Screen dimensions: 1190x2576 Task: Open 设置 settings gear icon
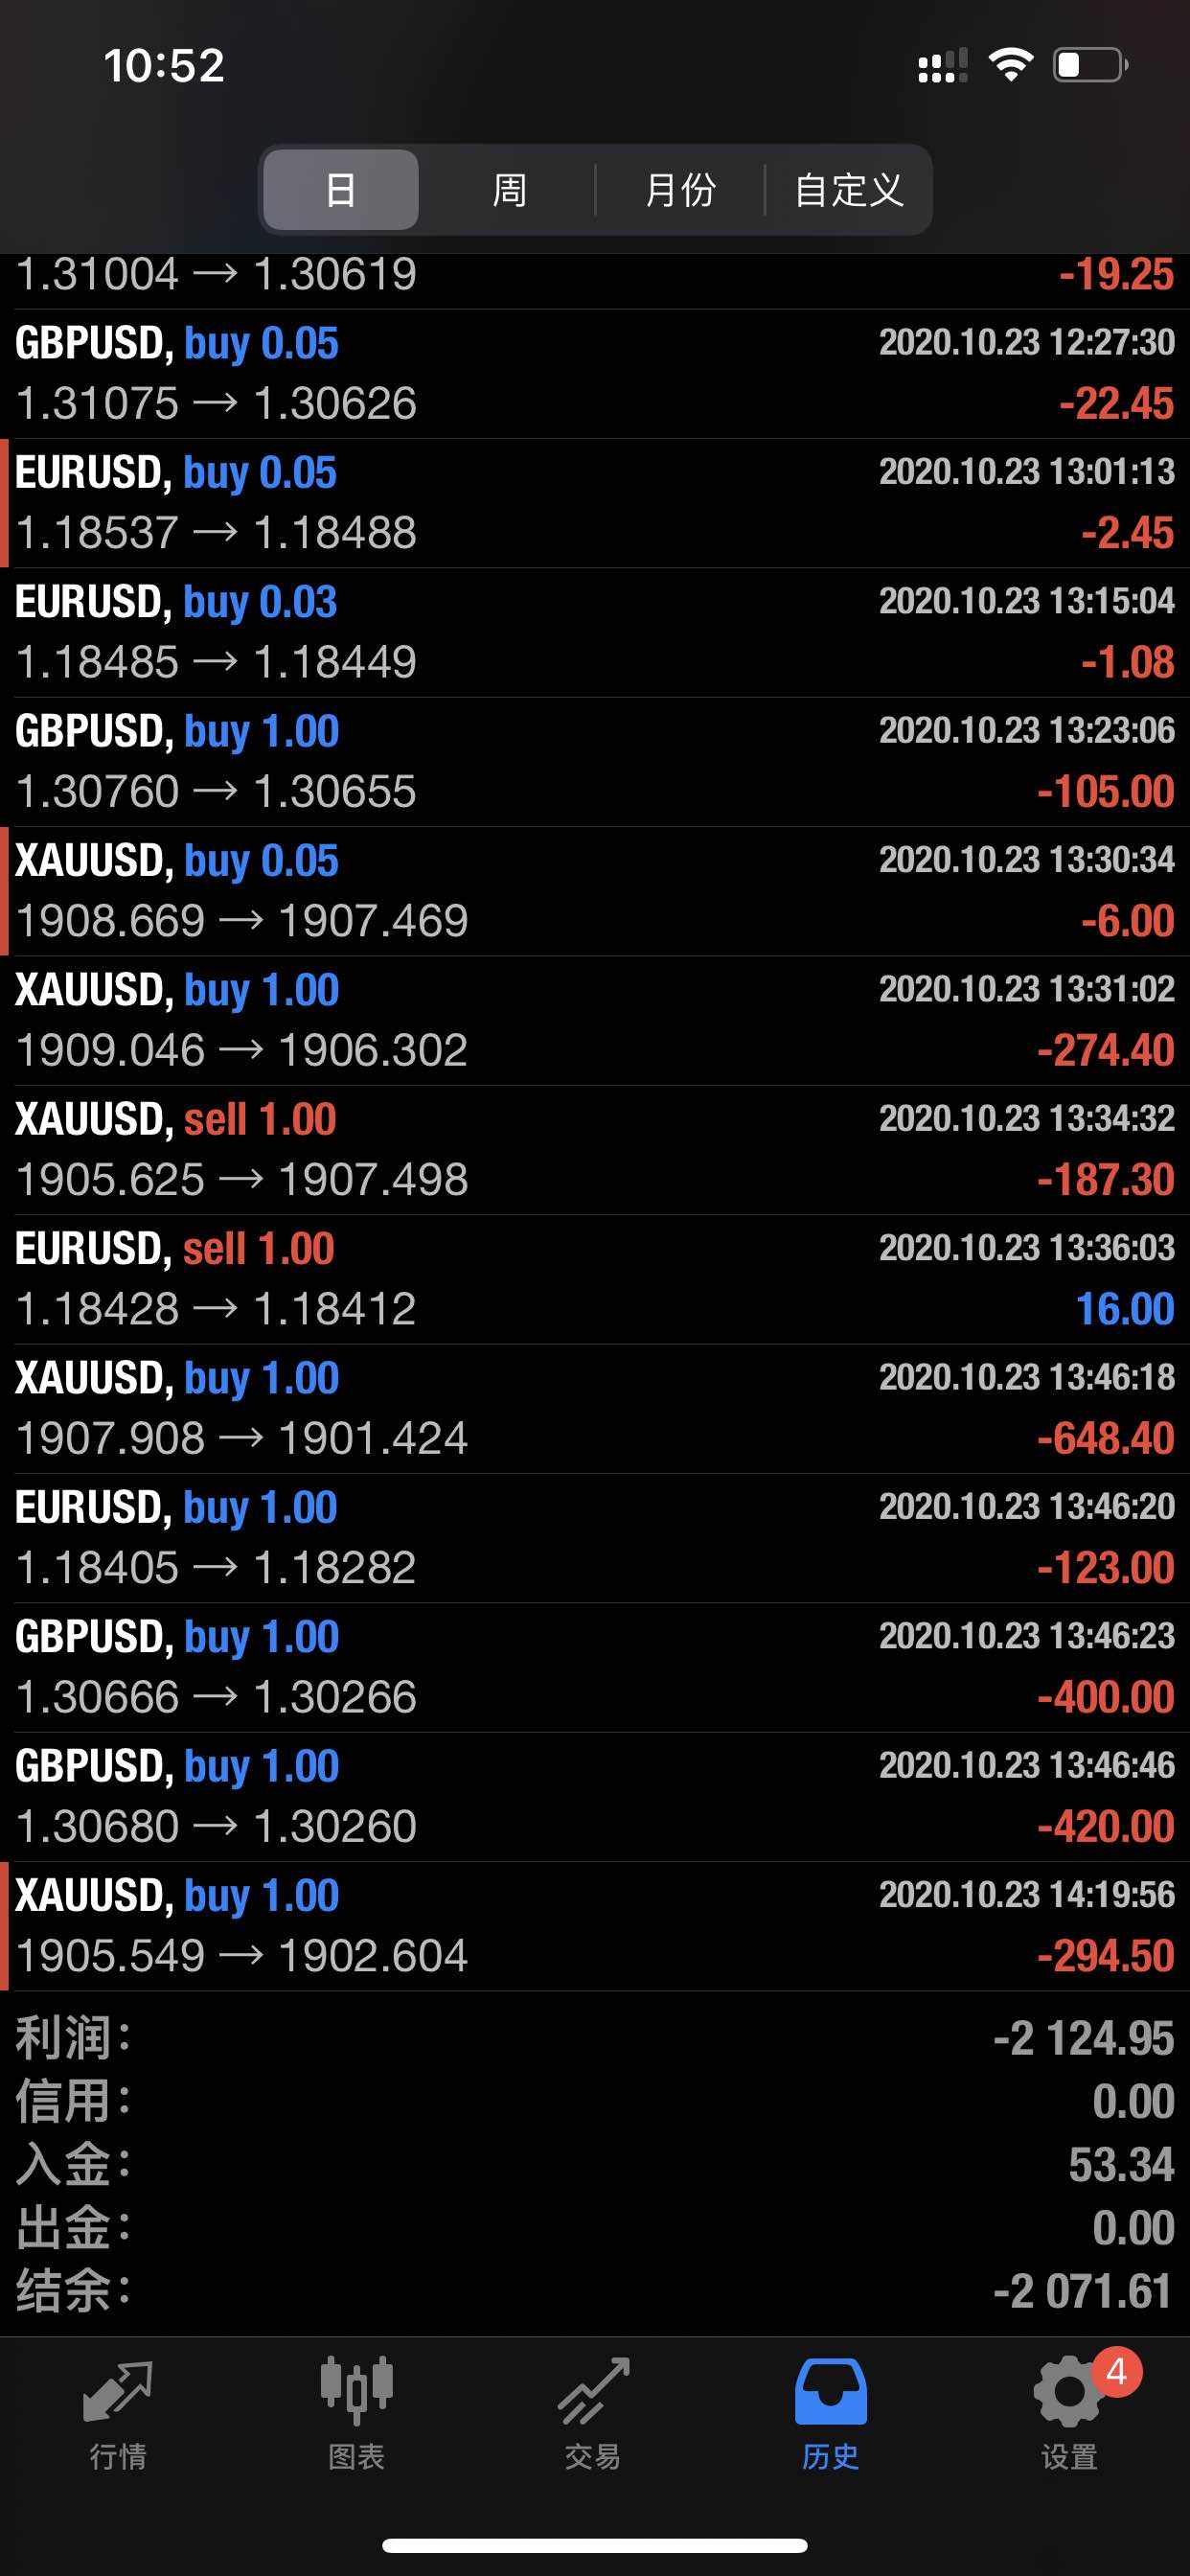1069,2392
